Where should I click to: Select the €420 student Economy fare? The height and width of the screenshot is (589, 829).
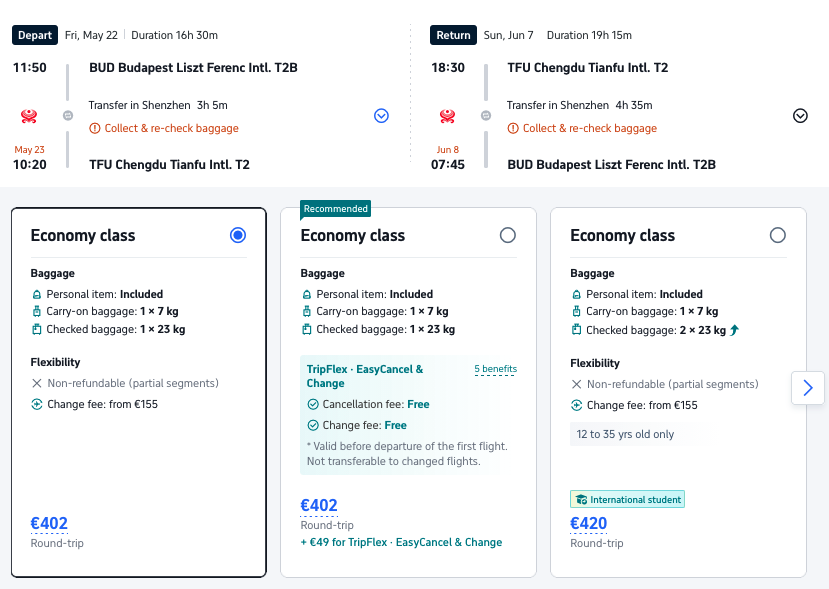tap(777, 235)
